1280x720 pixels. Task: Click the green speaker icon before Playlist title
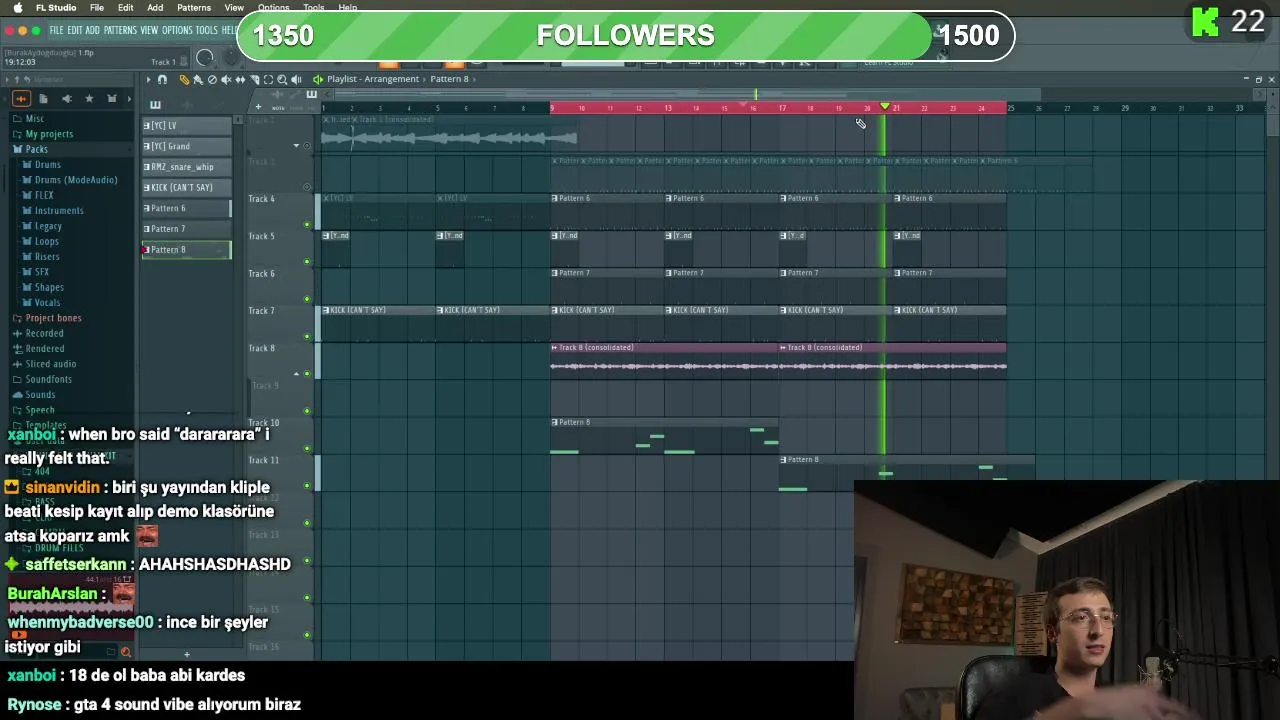click(318, 79)
